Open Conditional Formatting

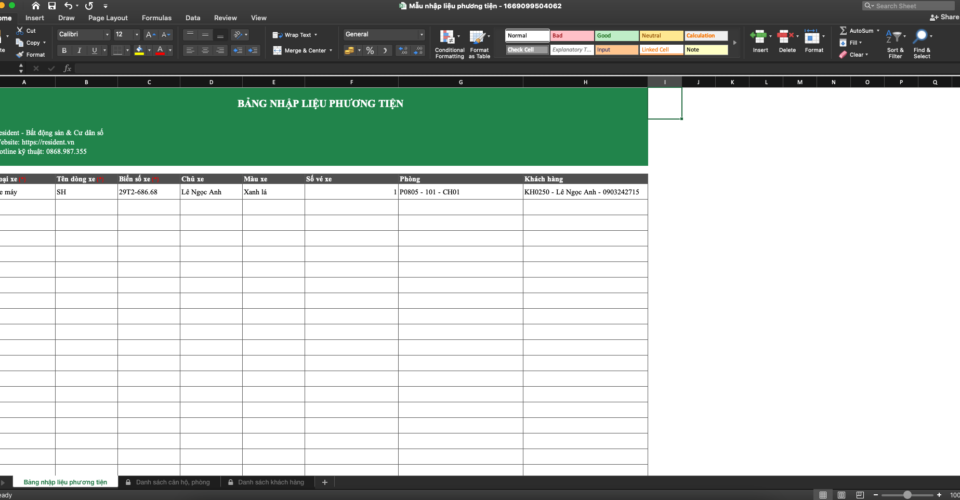pyautogui.click(x=449, y=38)
